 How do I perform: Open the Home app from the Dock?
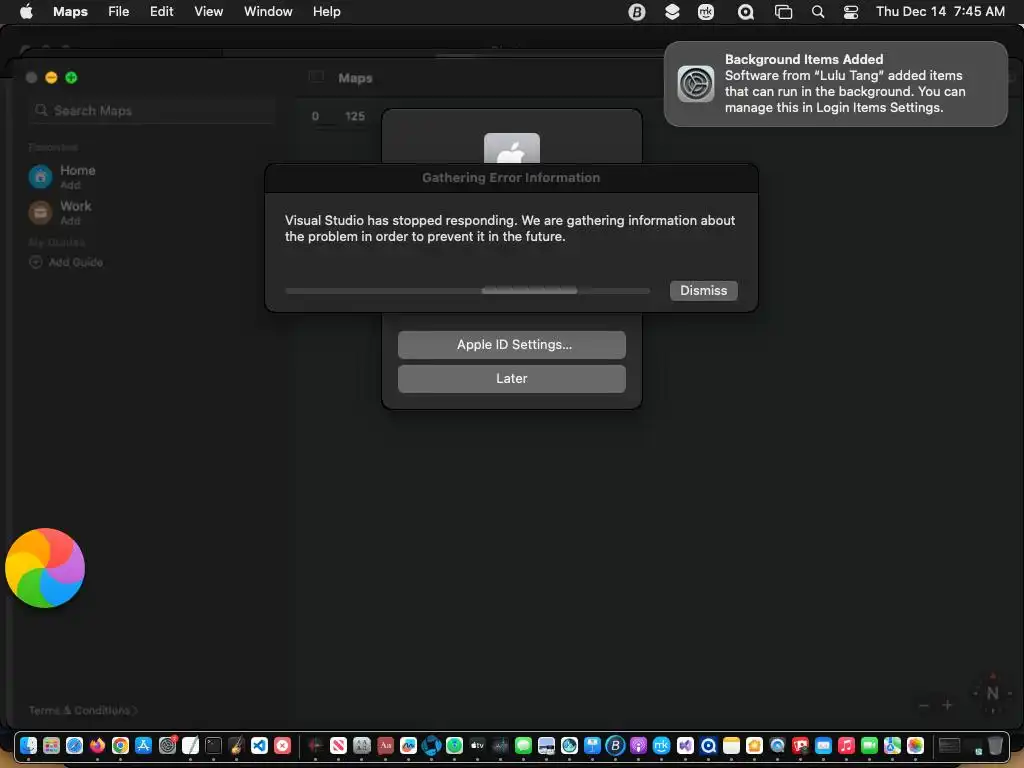pos(754,745)
